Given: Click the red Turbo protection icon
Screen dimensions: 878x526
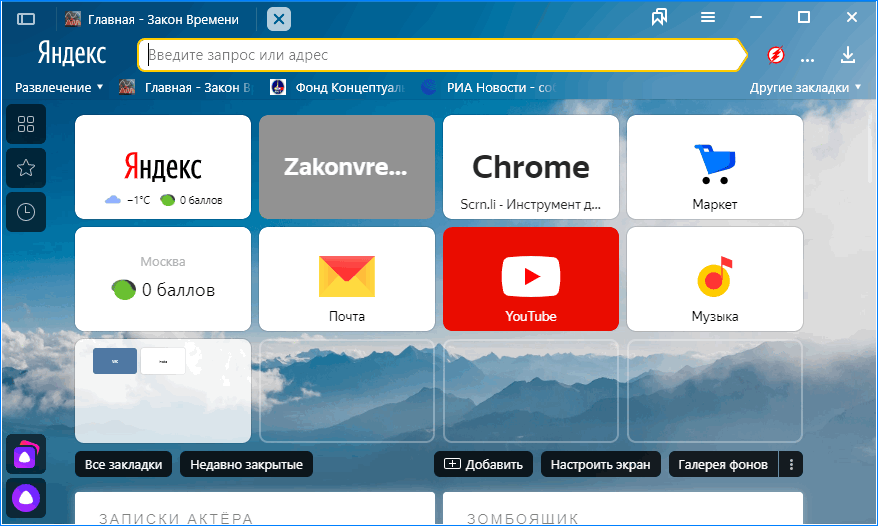Looking at the screenshot, I should point(776,55).
